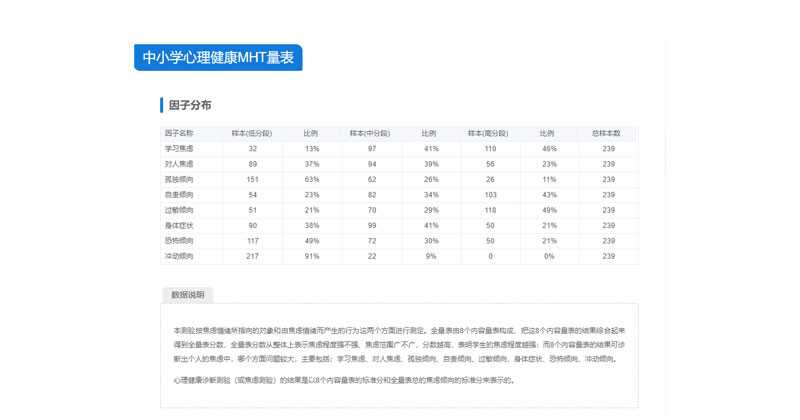Click value 117 in 恐怖倾向 row

(x=253, y=240)
